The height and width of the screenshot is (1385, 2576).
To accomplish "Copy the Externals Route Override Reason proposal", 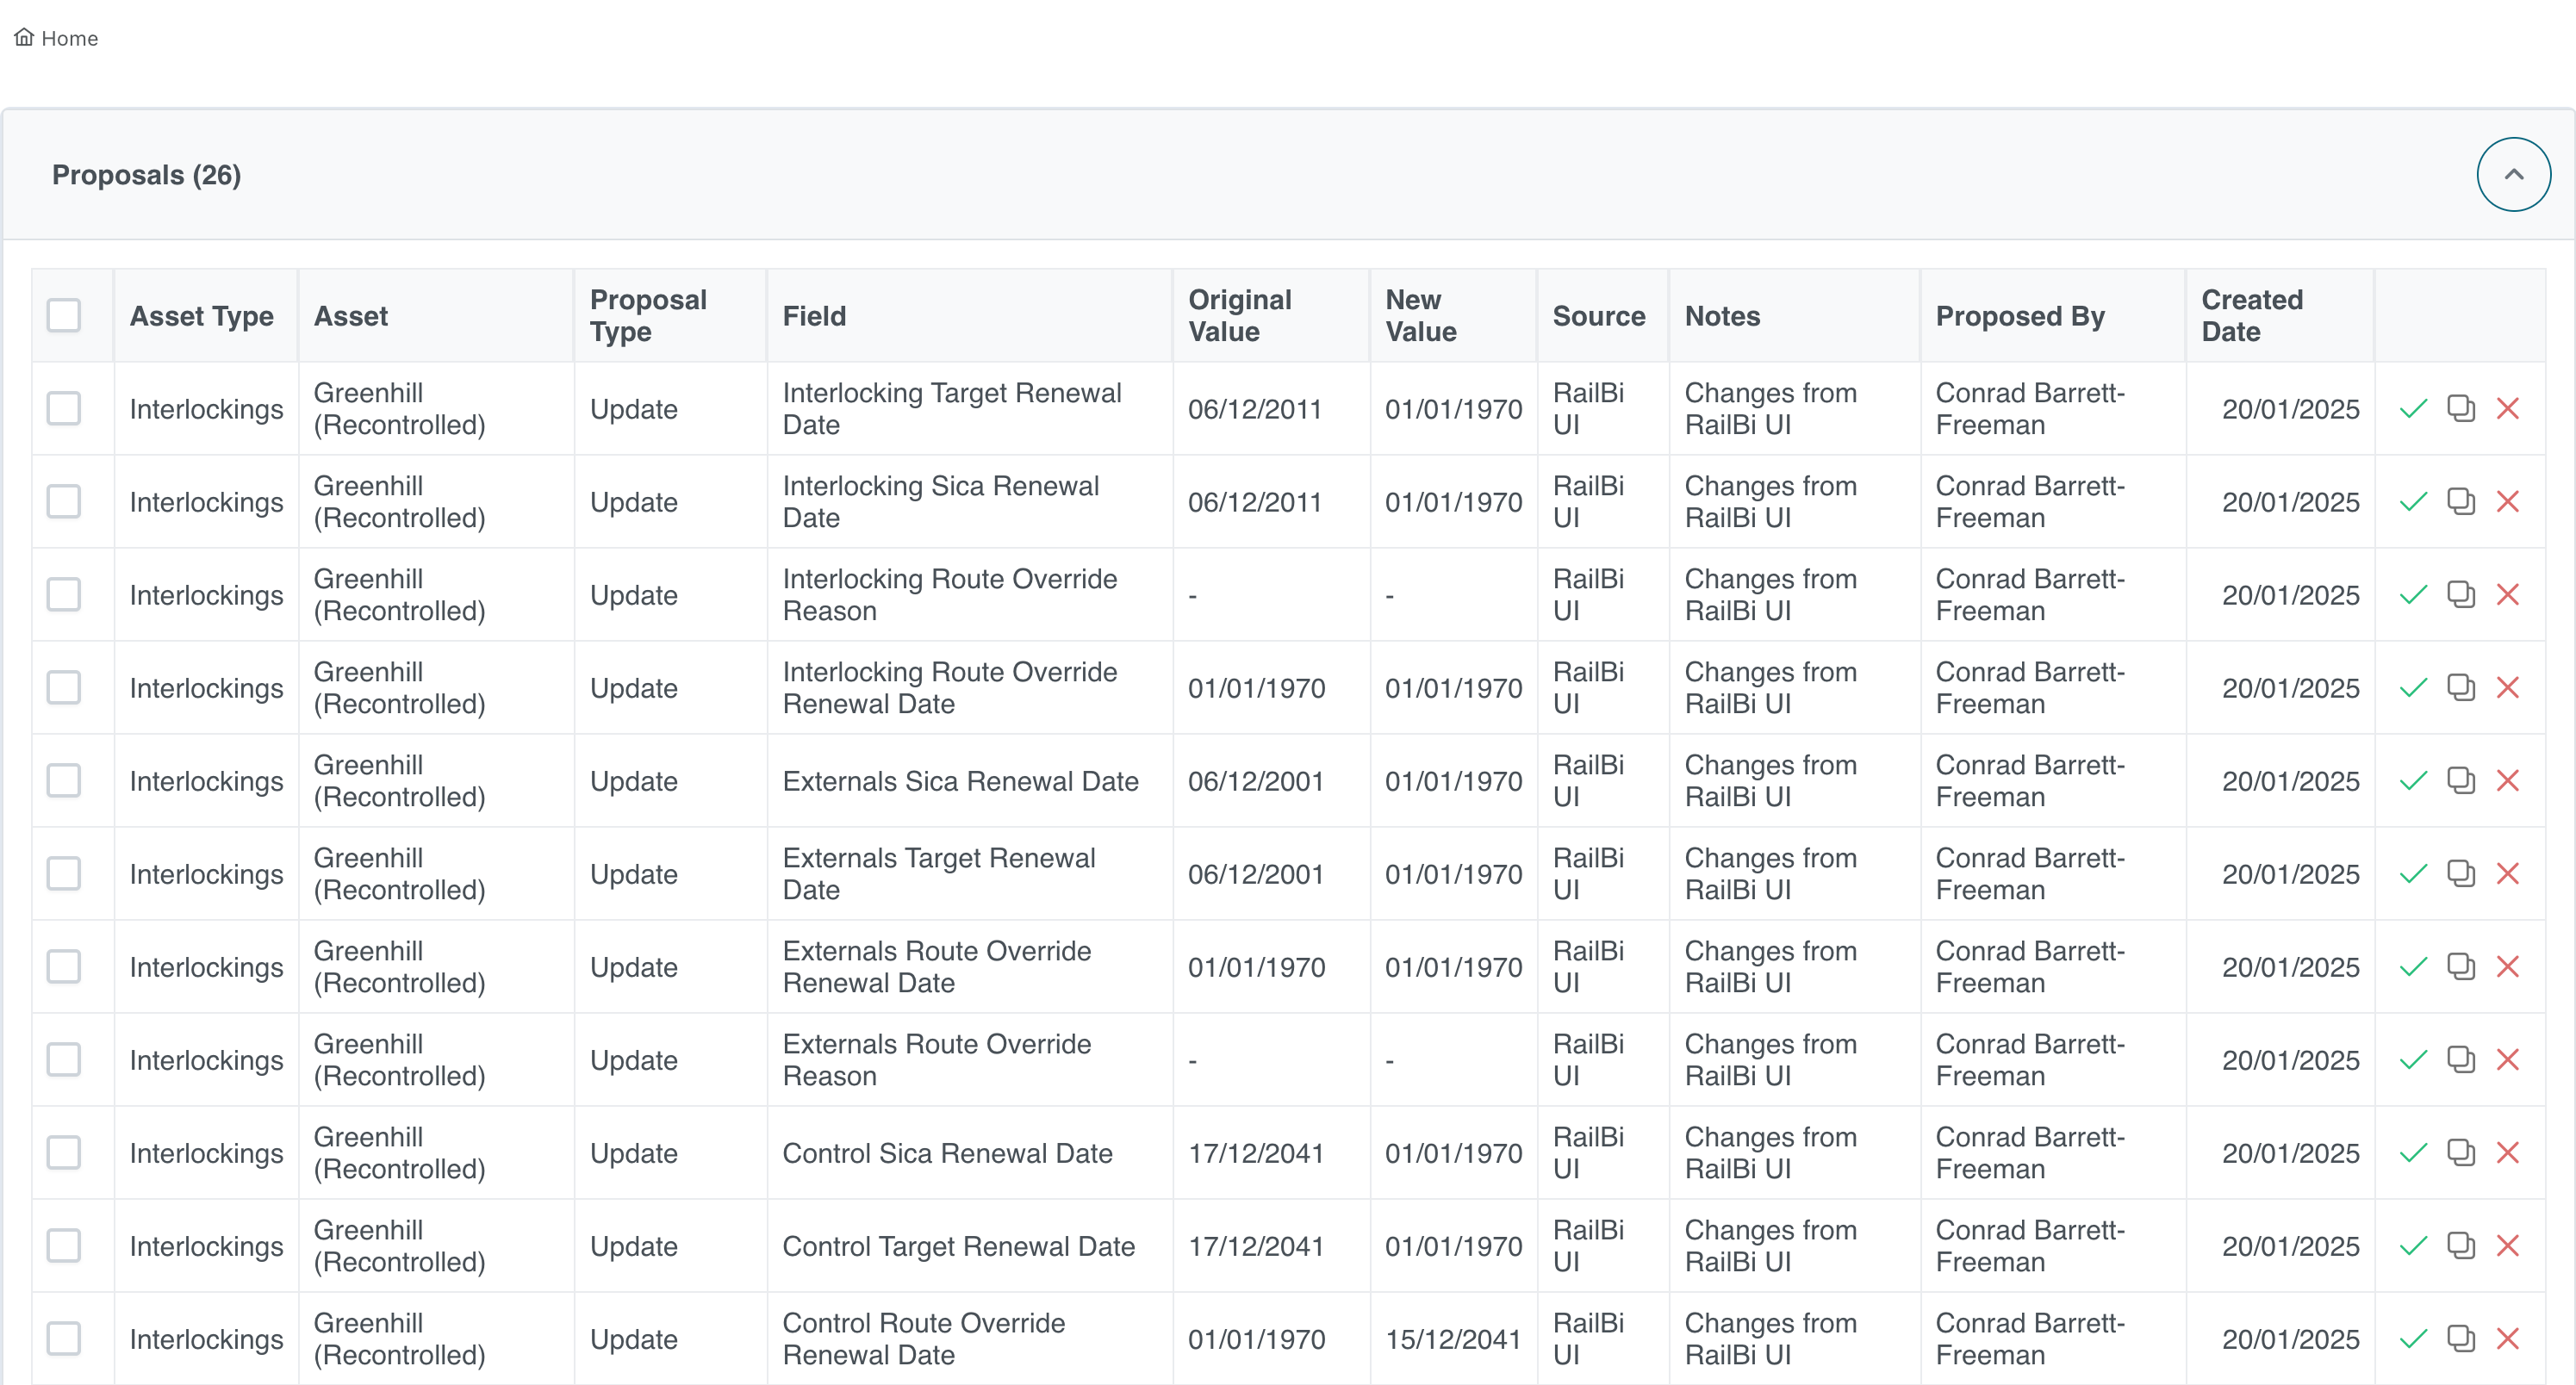I will point(2460,1060).
